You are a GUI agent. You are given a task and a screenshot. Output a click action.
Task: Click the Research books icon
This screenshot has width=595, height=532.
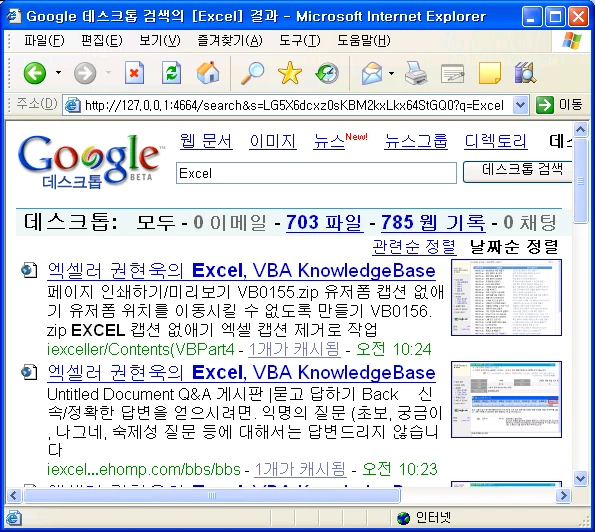pos(525,72)
